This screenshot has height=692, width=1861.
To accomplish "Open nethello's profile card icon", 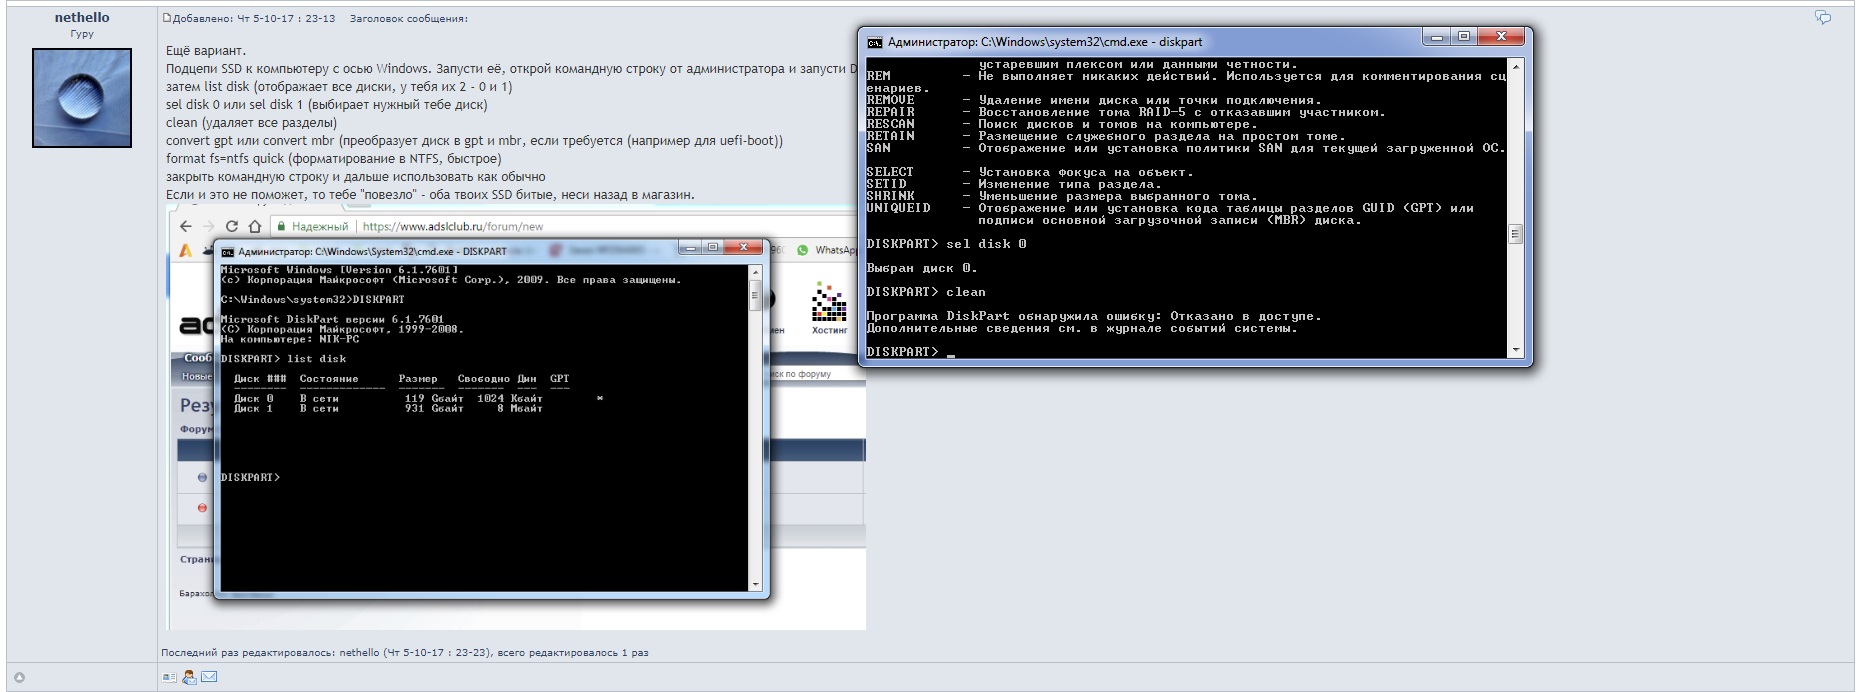I will tap(169, 677).
